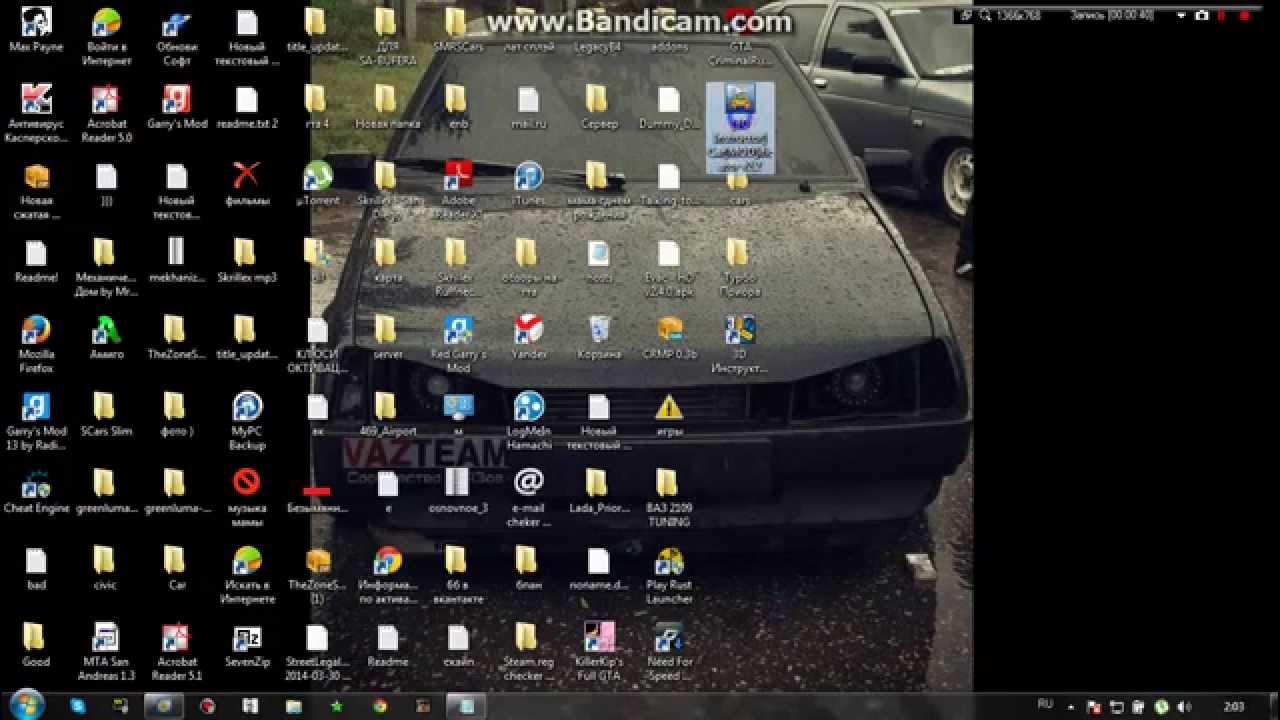Viewport: 1280px width, 720px height.
Task: Open the Skrillex mp3 folder
Action: tap(247, 260)
